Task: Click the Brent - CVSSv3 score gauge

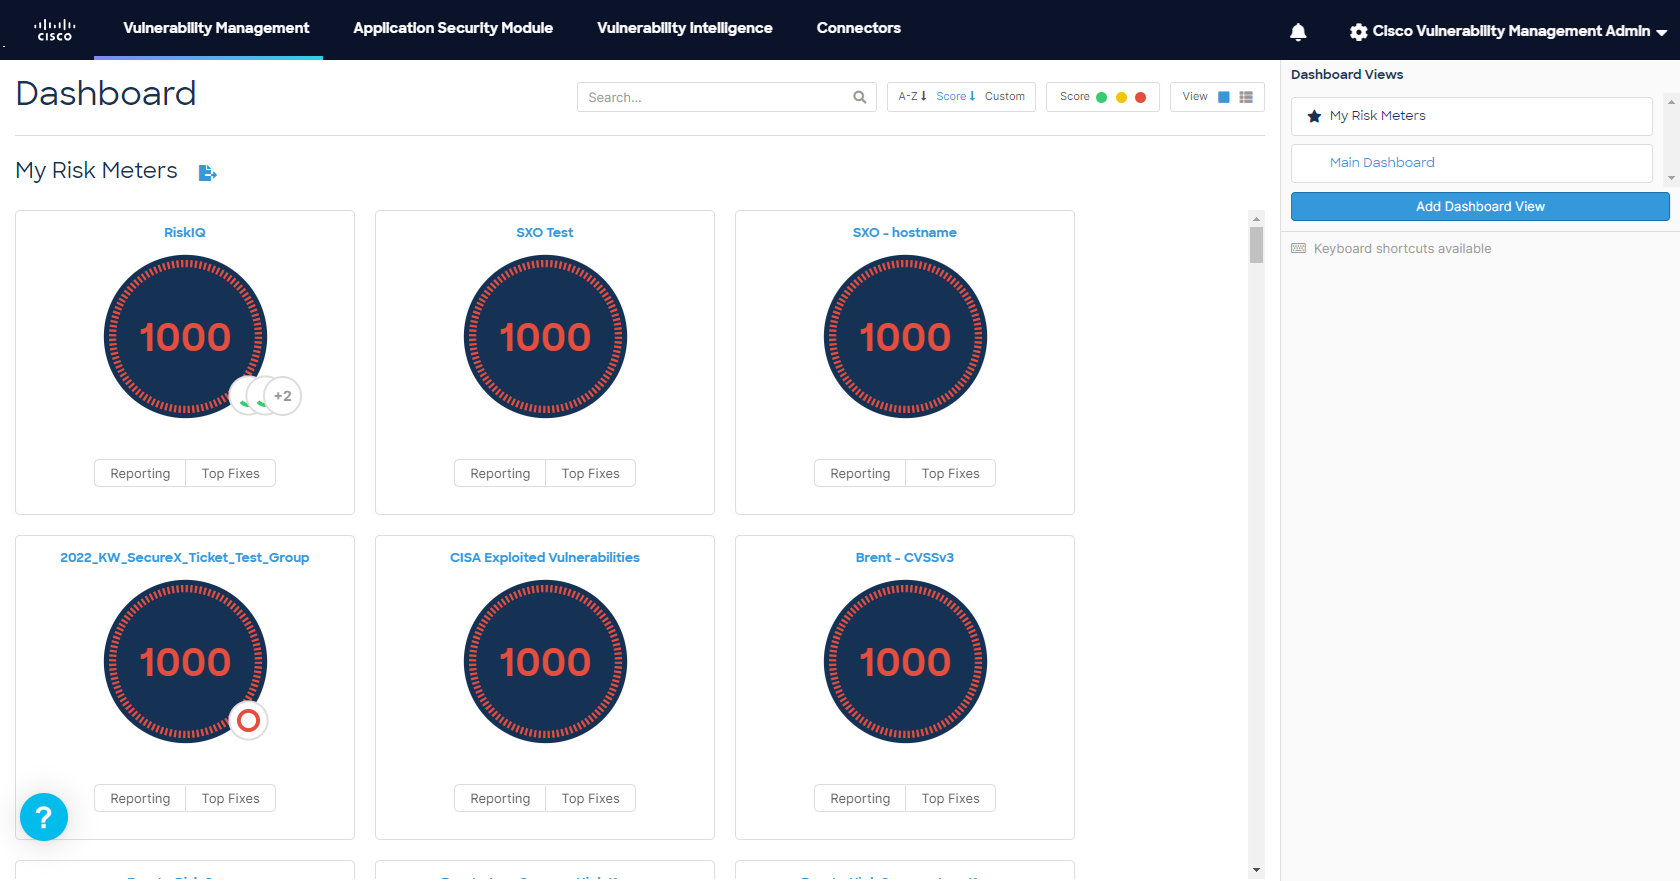Action: [x=905, y=662]
